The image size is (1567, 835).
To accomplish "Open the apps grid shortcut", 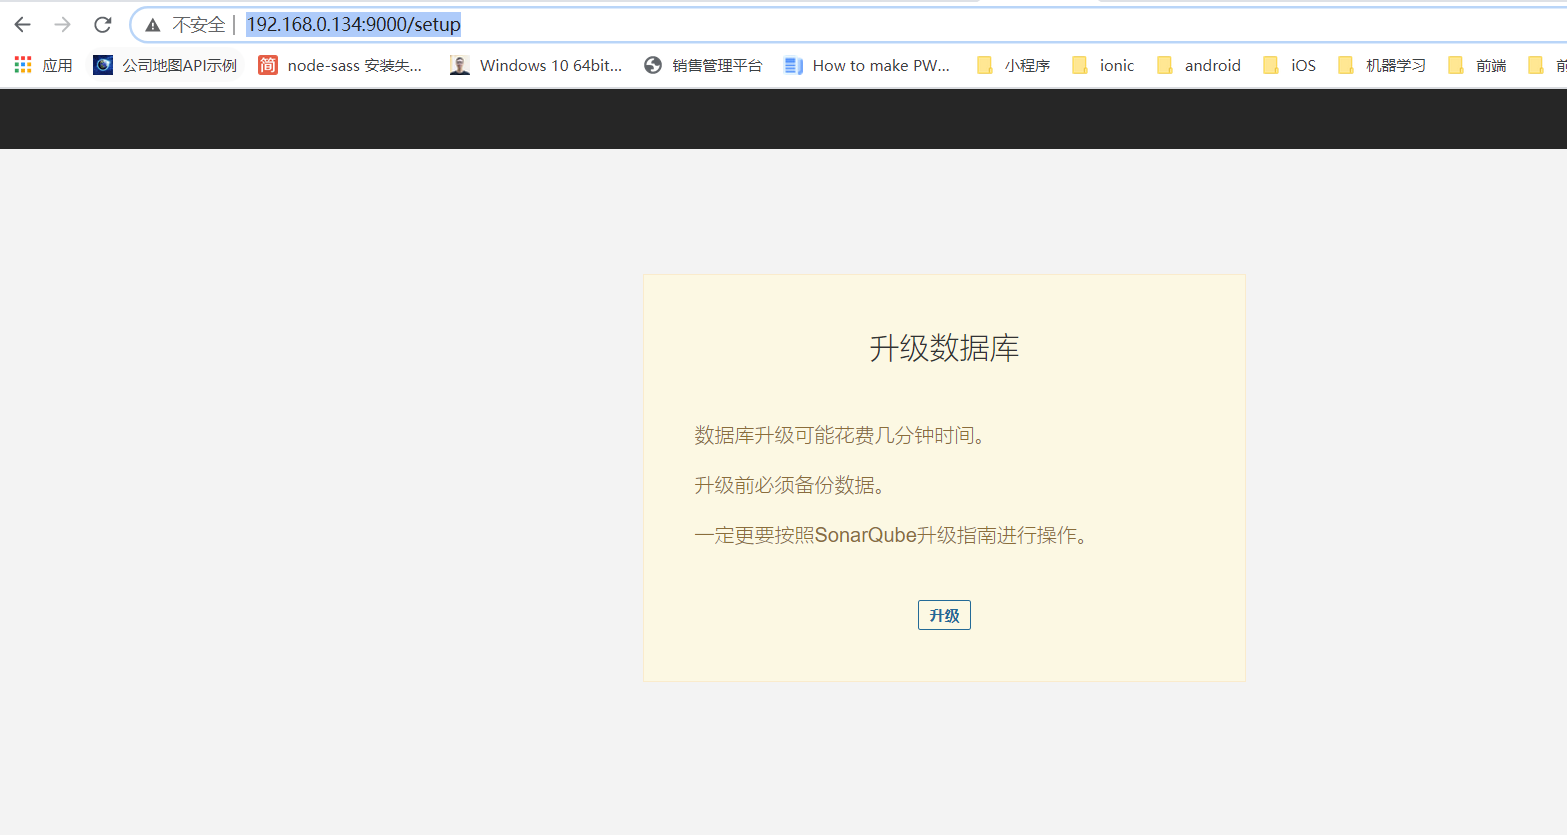I will coord(43,66).
